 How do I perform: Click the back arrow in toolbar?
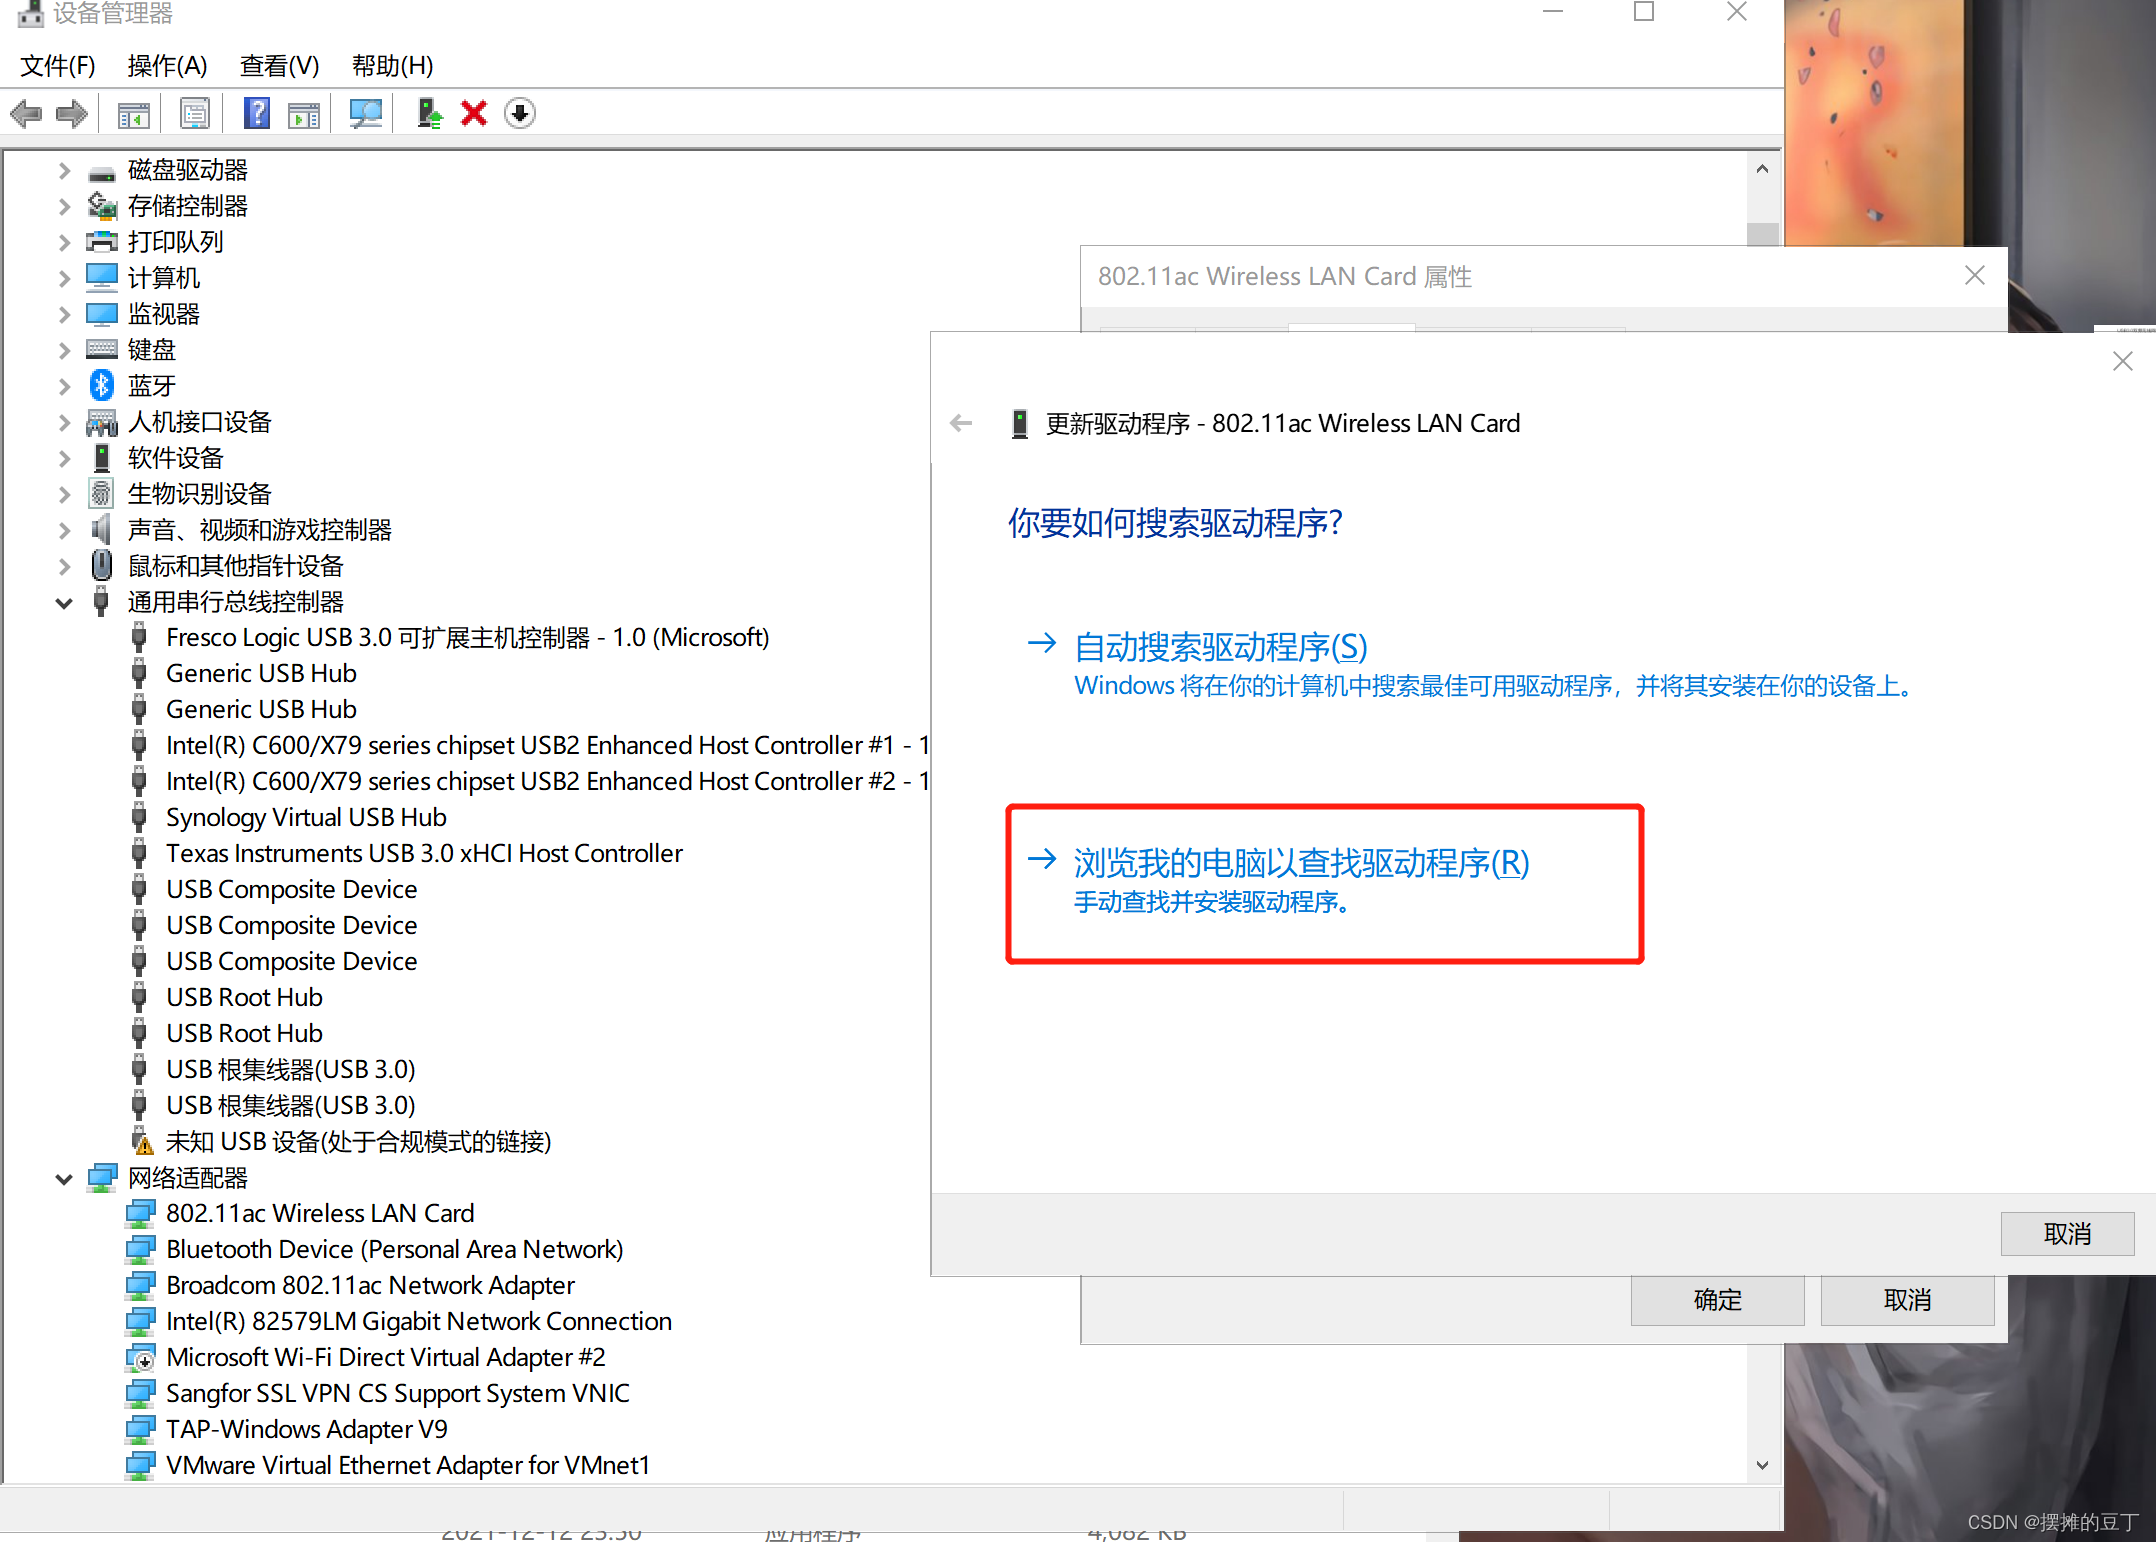pos(26,114)
